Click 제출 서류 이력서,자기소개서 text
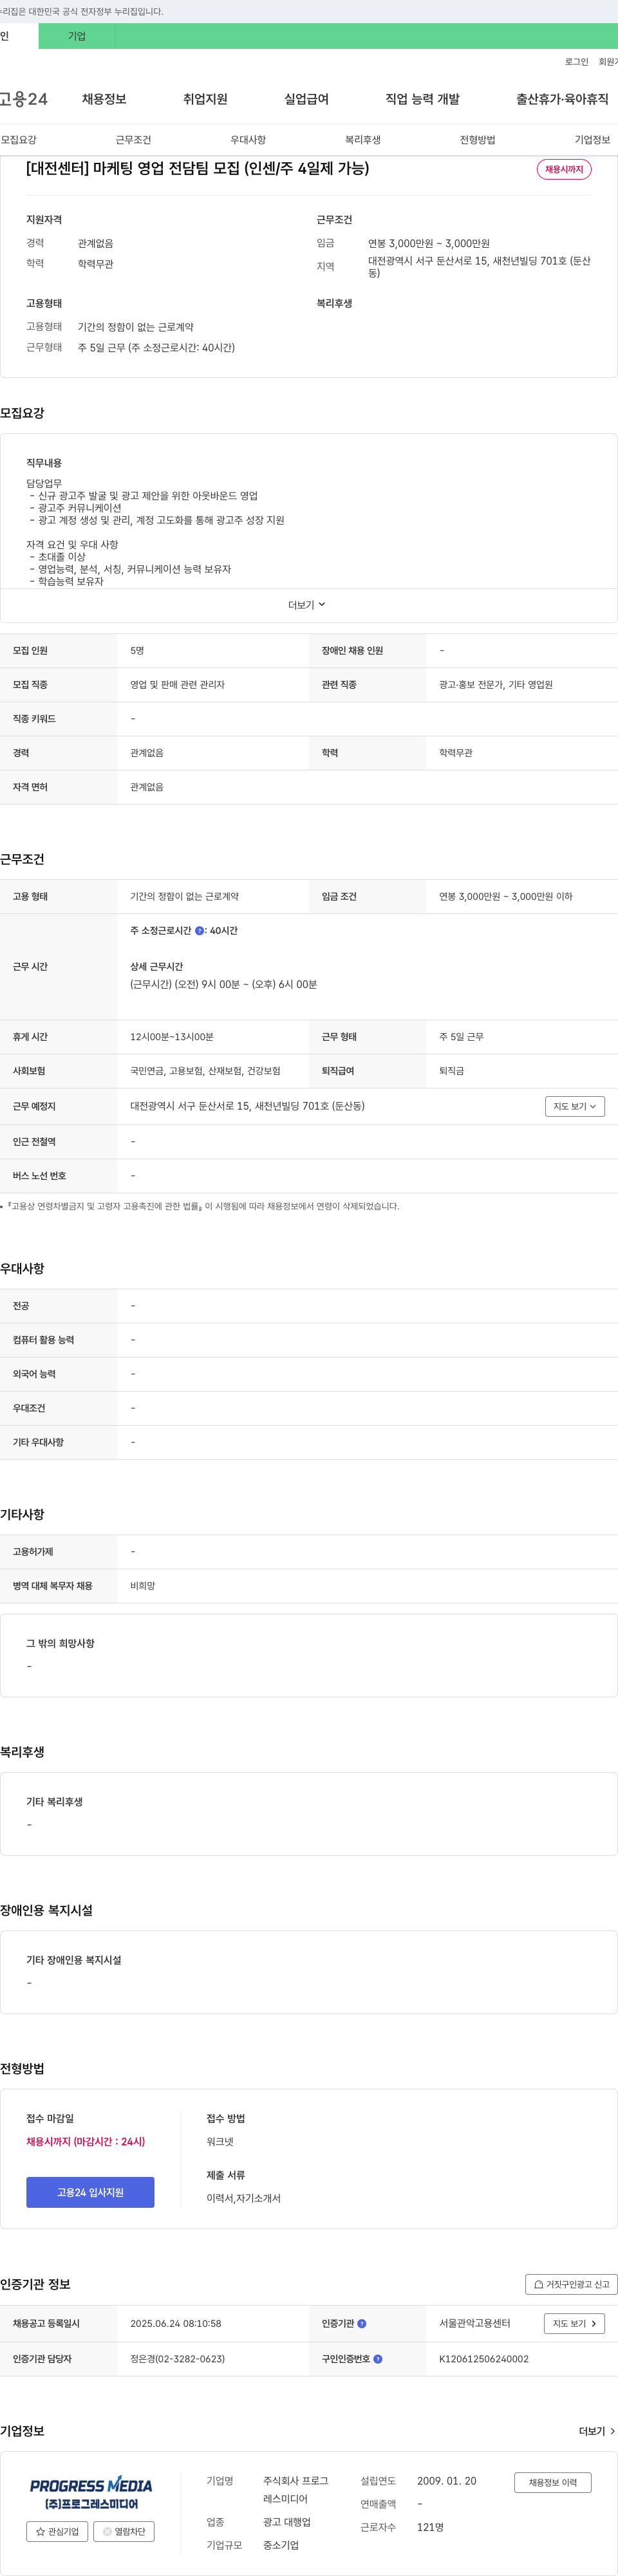The width and height of the screenshot is (618, 2576). point(243,2198)
